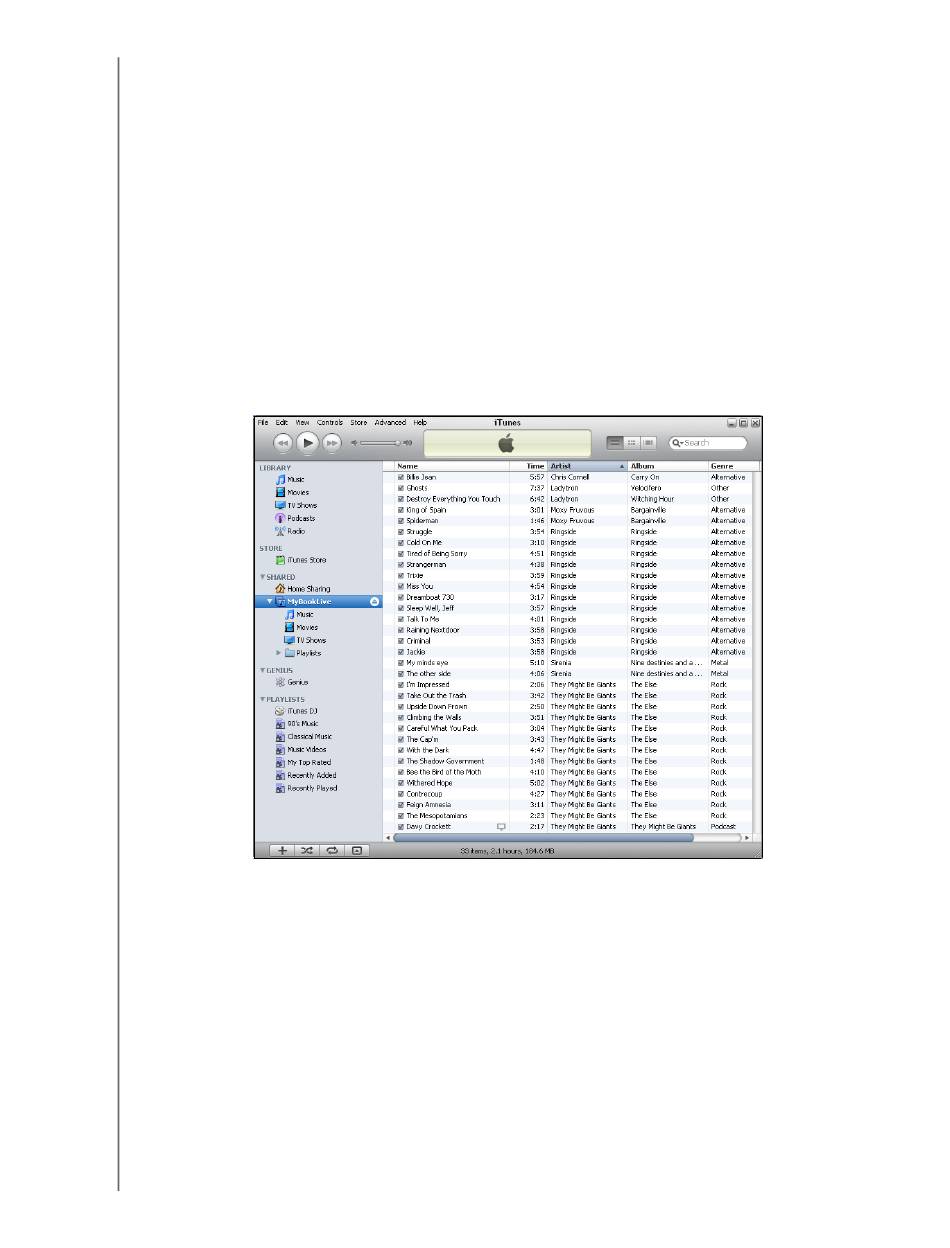950x1248 pixels.
Task: Sort songs by the Time column
Action: click(530, 467)
